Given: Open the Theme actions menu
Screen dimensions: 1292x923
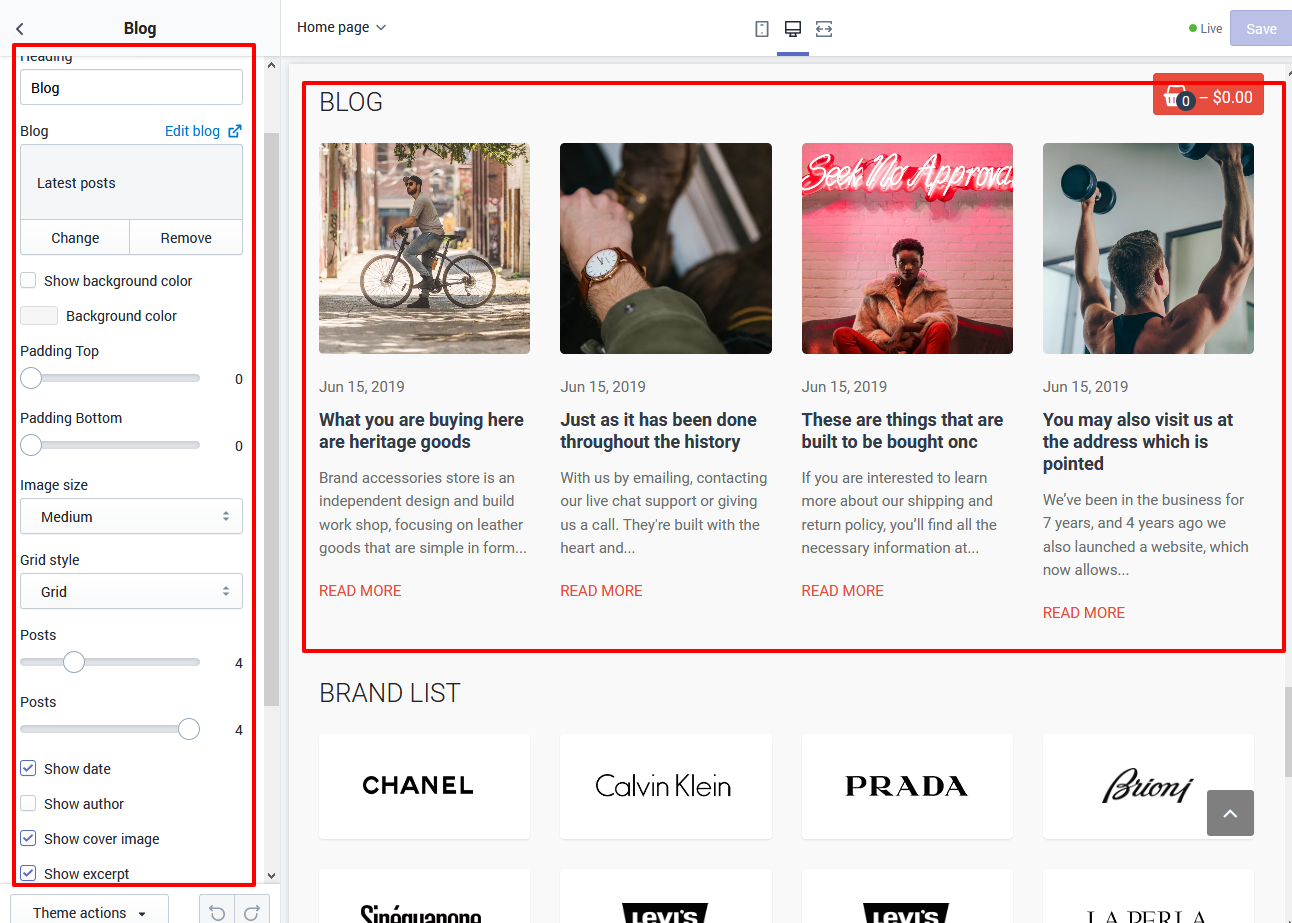Looking at the screenshot, I should [89, 912].
